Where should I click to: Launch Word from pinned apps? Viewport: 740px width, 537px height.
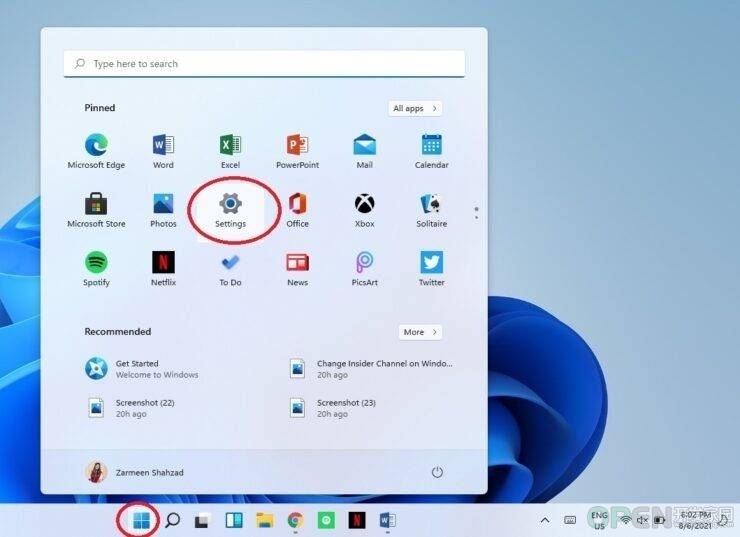tap(163, 151)
